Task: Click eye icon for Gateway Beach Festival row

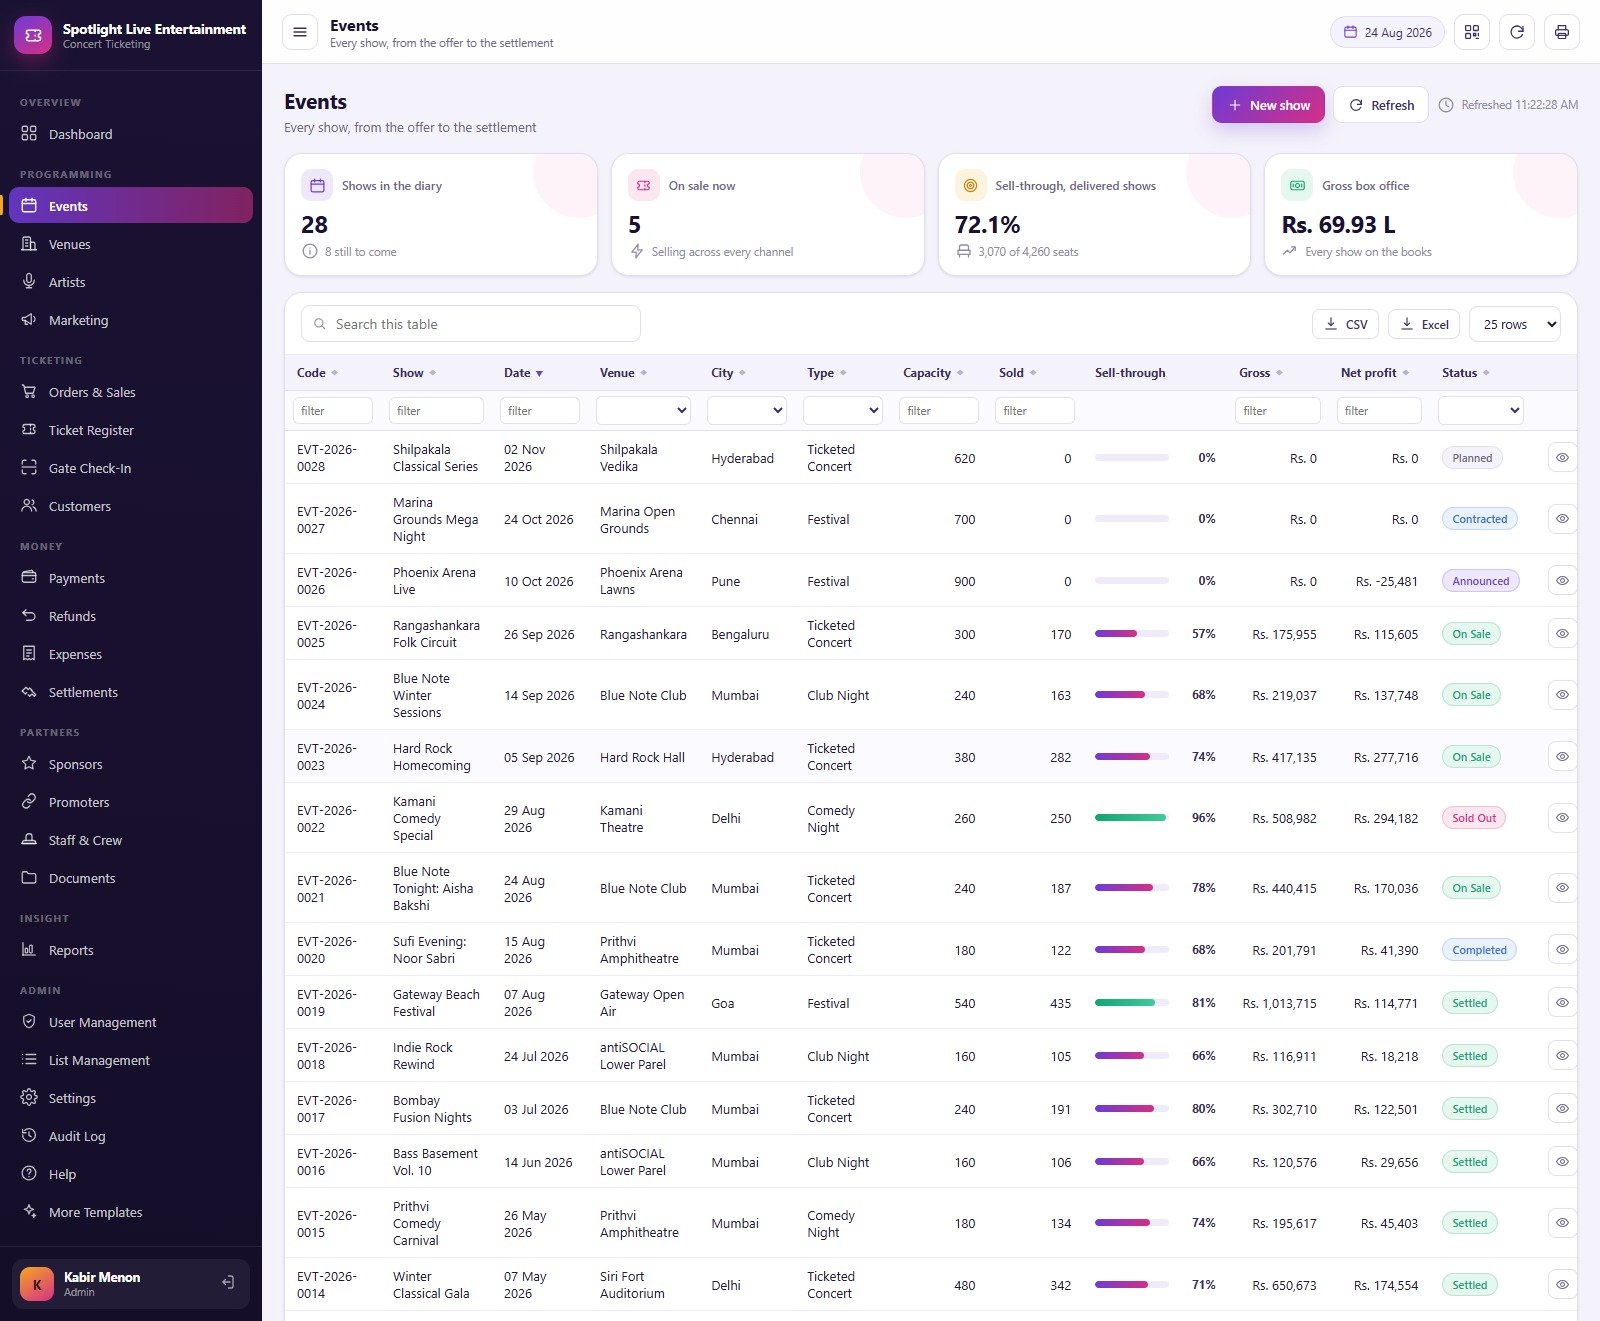Action: pos(1561,1003)
